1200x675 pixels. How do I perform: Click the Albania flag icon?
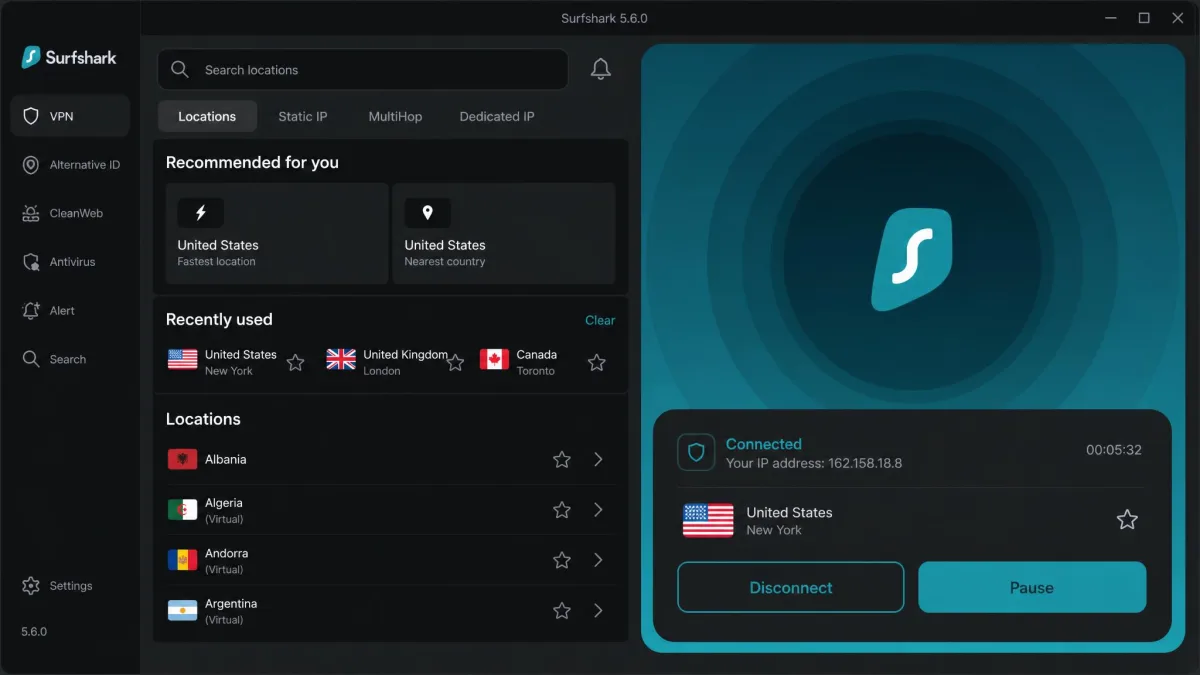pos(182,459)
